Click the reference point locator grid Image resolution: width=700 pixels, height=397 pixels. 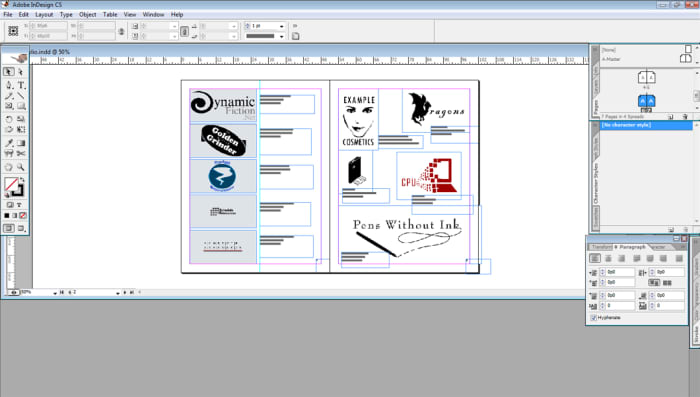click(x=13, y=31)
